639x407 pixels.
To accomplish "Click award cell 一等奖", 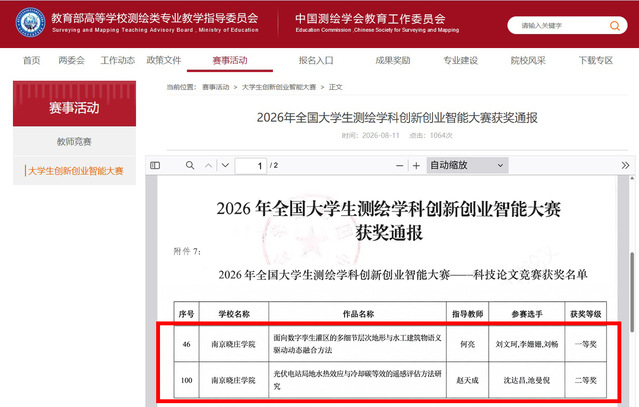I will [586, 344].
